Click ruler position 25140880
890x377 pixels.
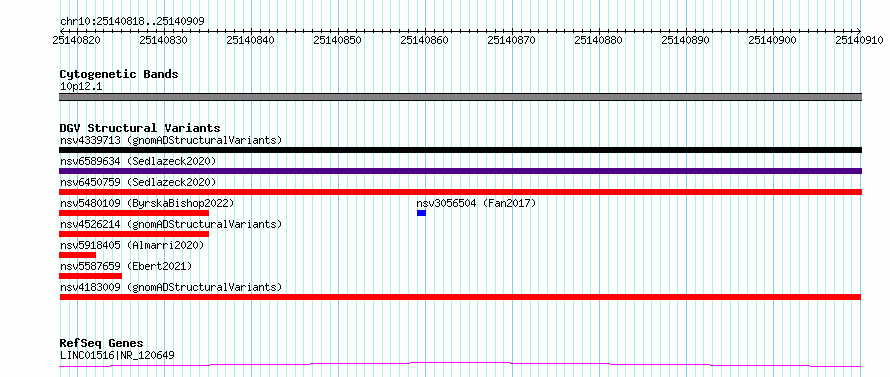599,40
